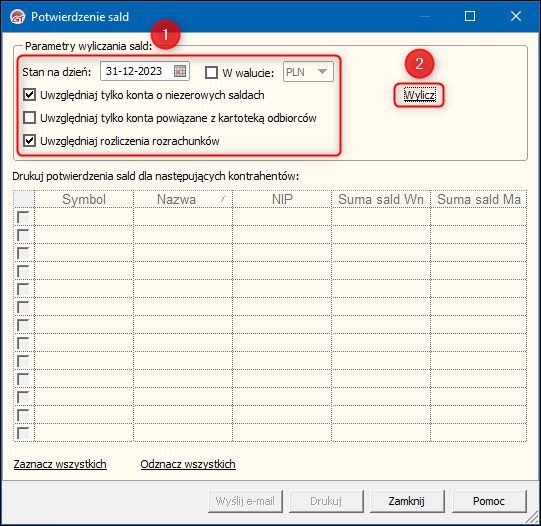
Task: Click the Wylicz button
Action: point(419,95)
